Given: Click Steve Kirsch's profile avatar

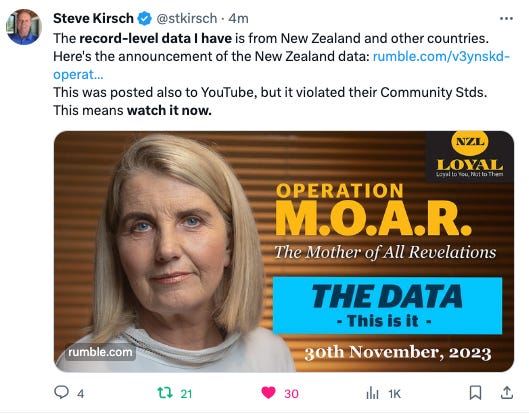Looking at the screenshot, I should [x=24, y=27].
